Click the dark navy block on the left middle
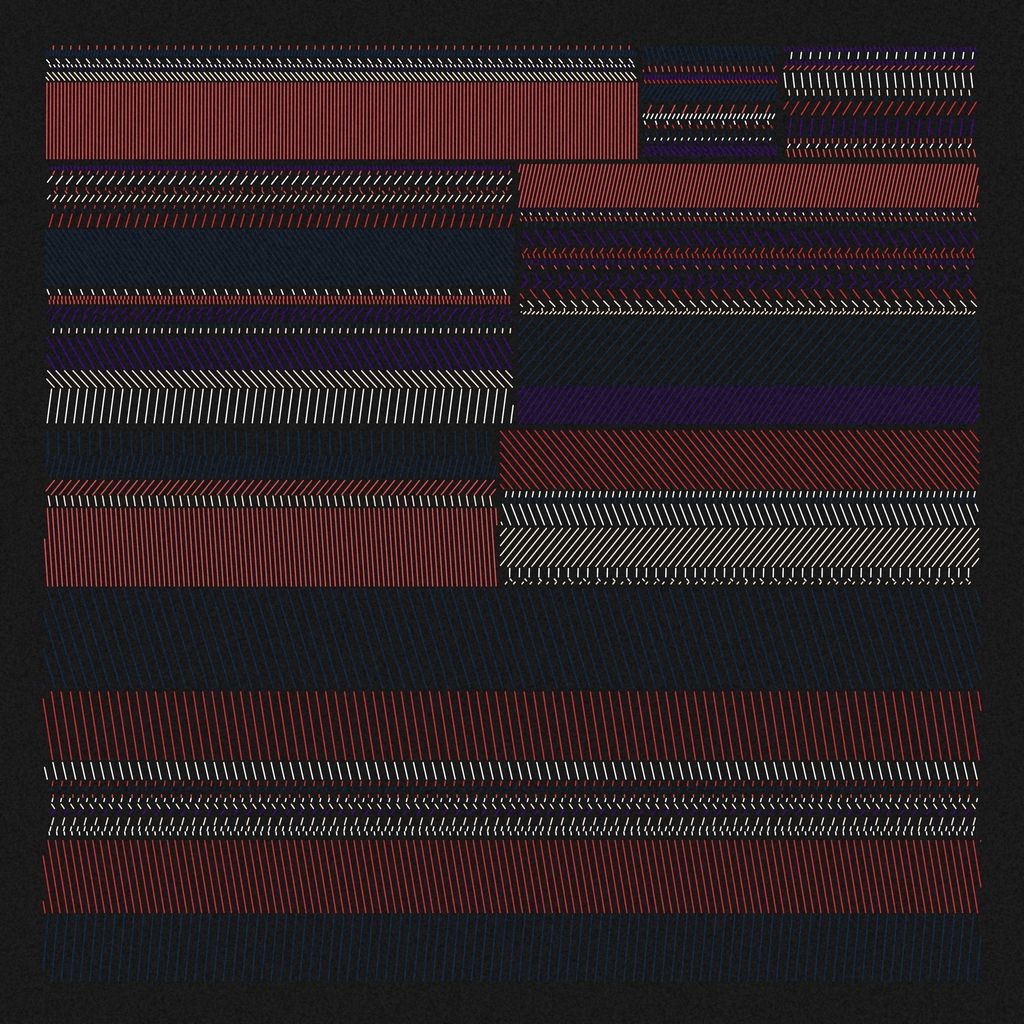Screen dimensions: 1024x1024 (x=278, y=258)
